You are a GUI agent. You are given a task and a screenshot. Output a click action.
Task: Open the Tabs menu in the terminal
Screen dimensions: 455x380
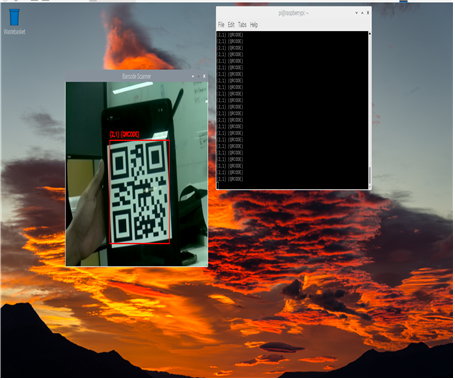(242, 25)
